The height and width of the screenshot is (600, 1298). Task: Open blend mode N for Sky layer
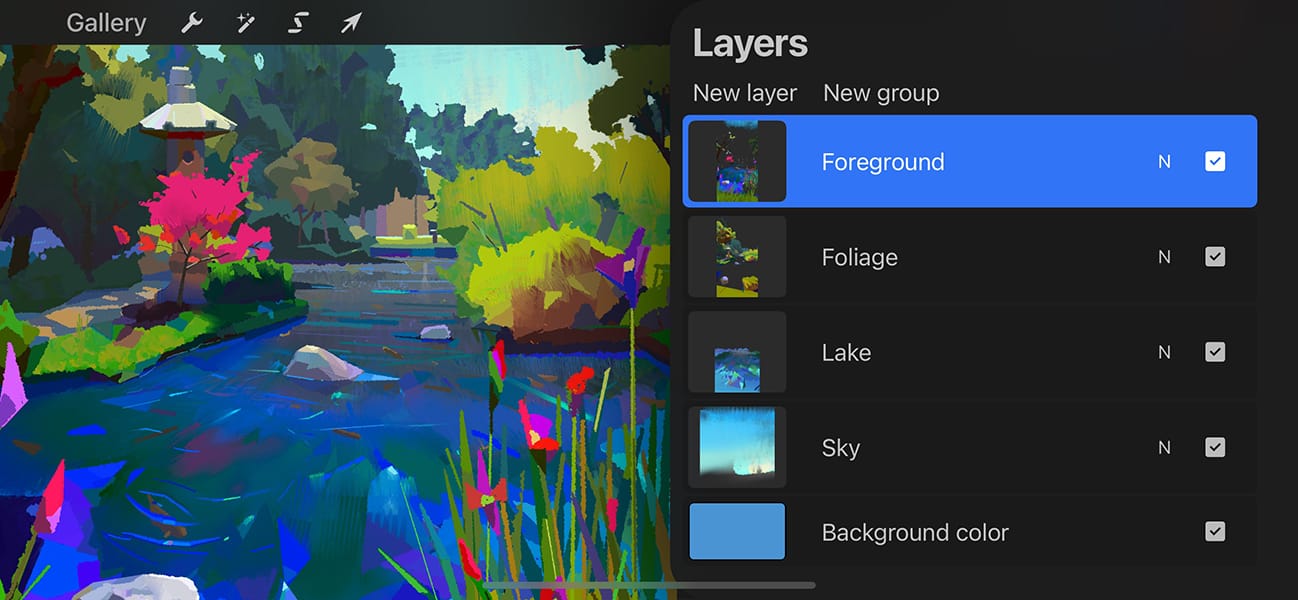[x=1164, y=447]
